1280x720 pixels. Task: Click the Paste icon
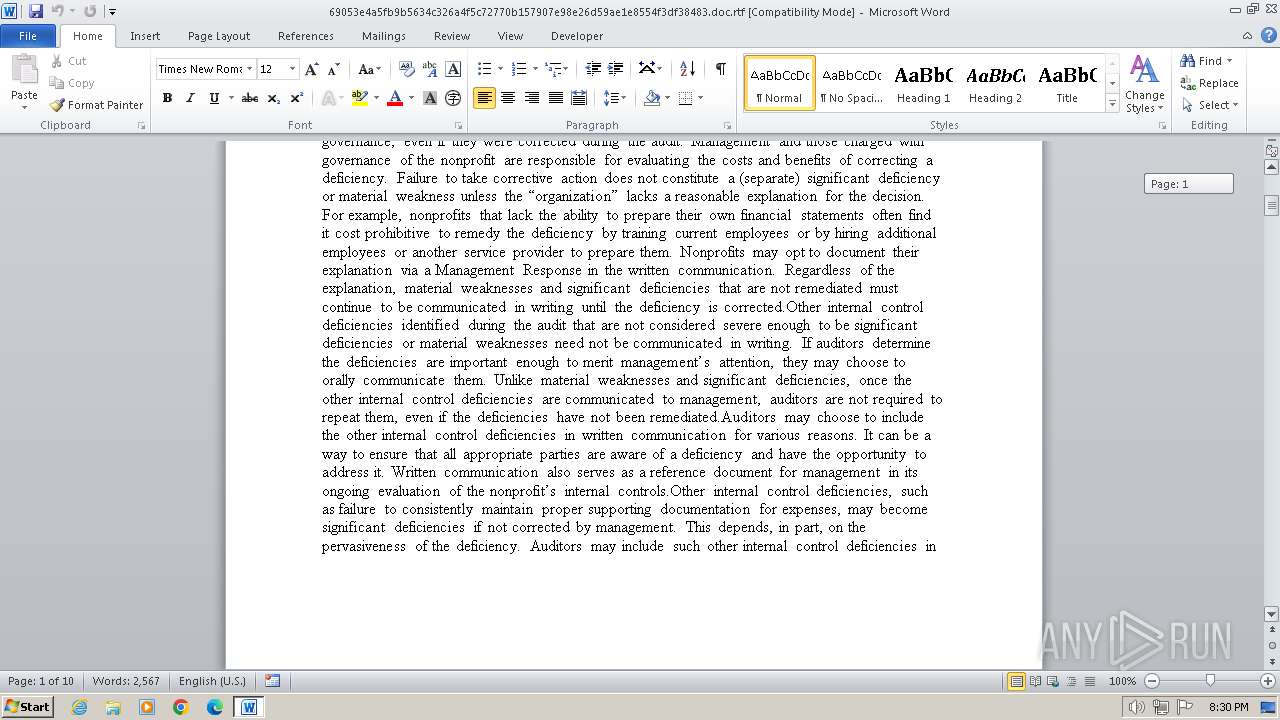click(x=24, y=69)
